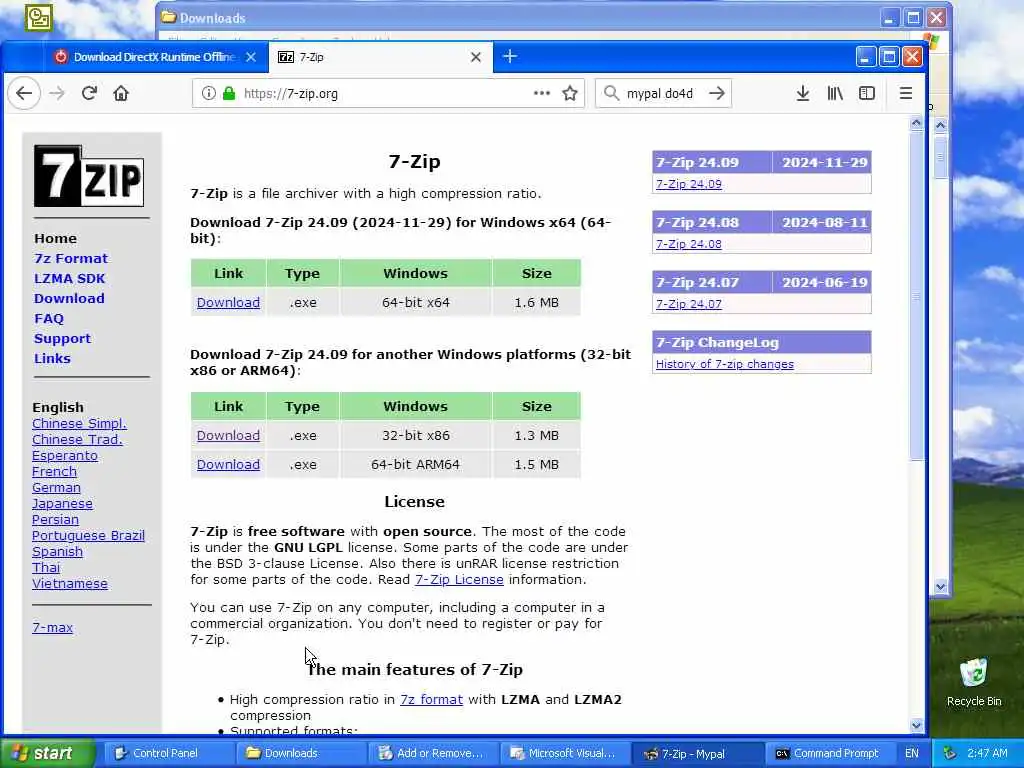Read the 7-Zip License link
The width and height of the screenshot is (1024, 768).
[459, 580]
